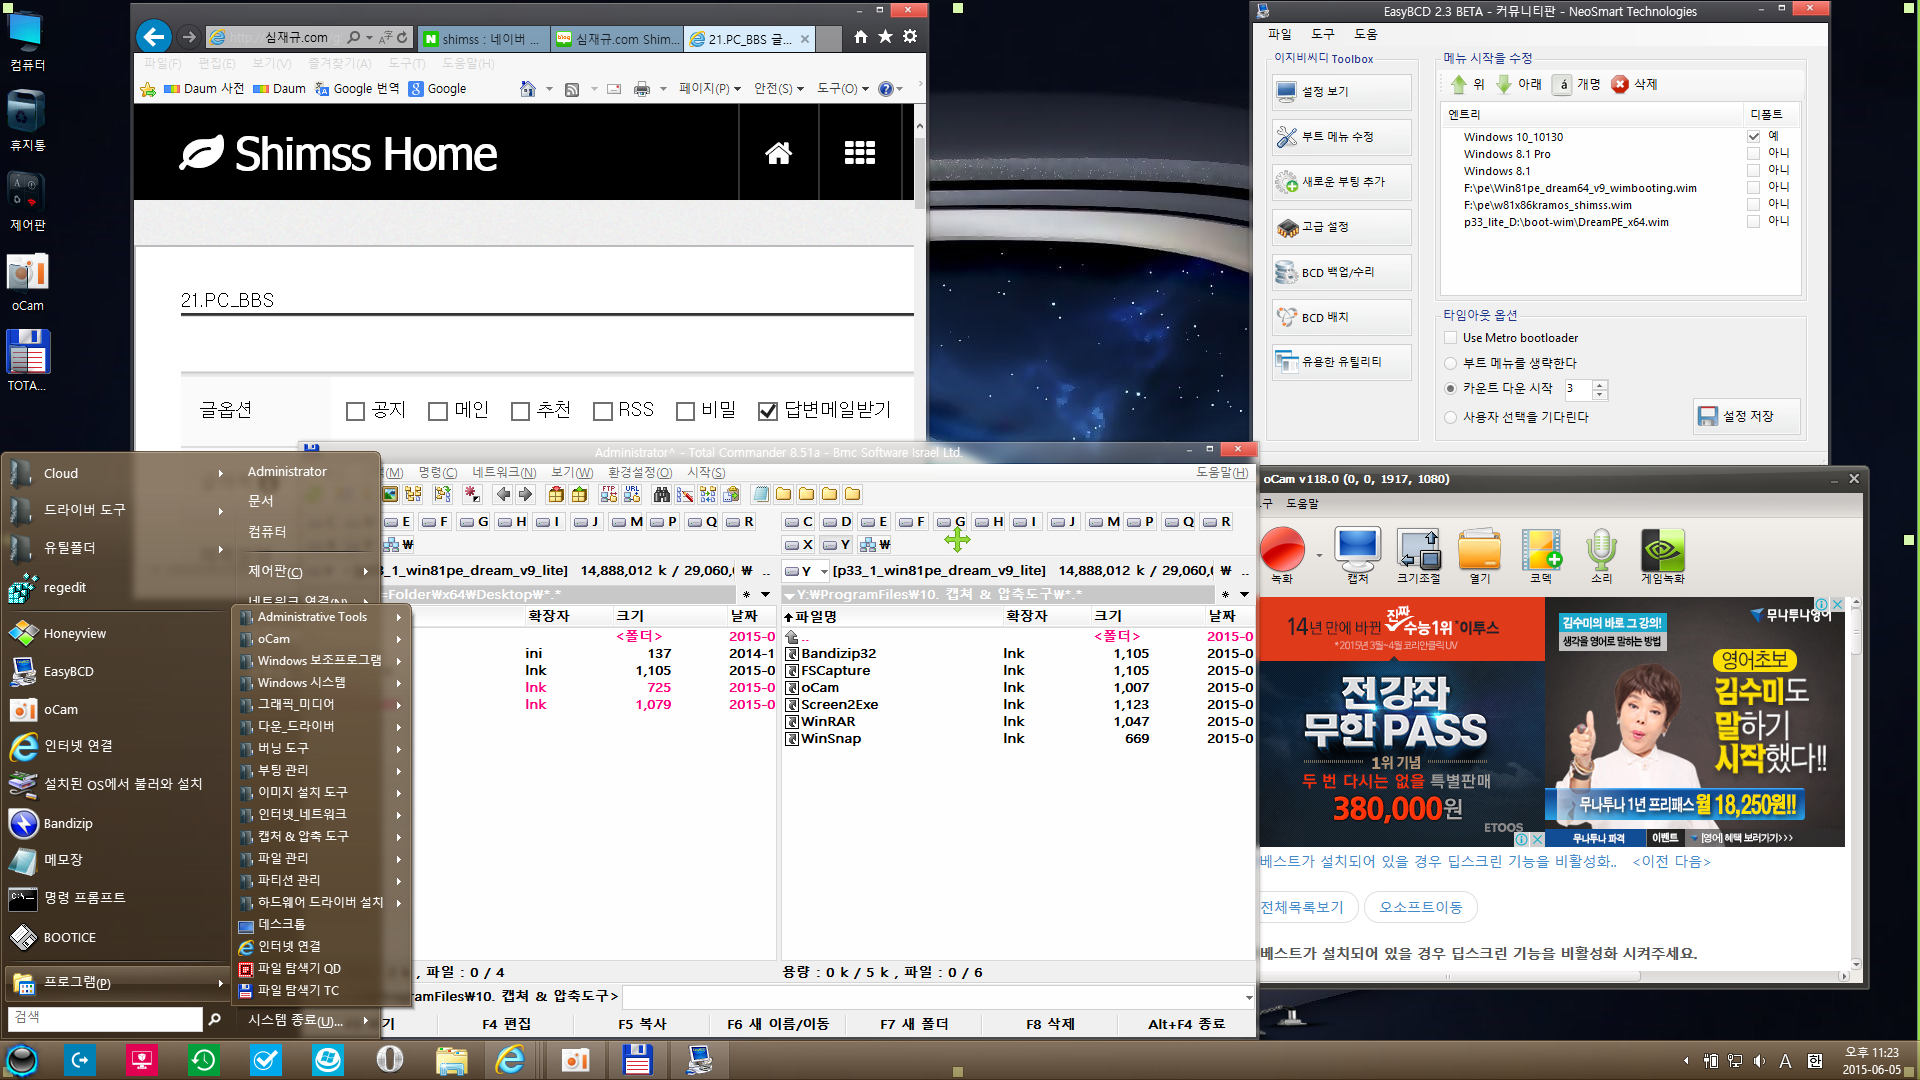Click the oCam red record button
The image size is (1920, 1080).
(1282, 549)
